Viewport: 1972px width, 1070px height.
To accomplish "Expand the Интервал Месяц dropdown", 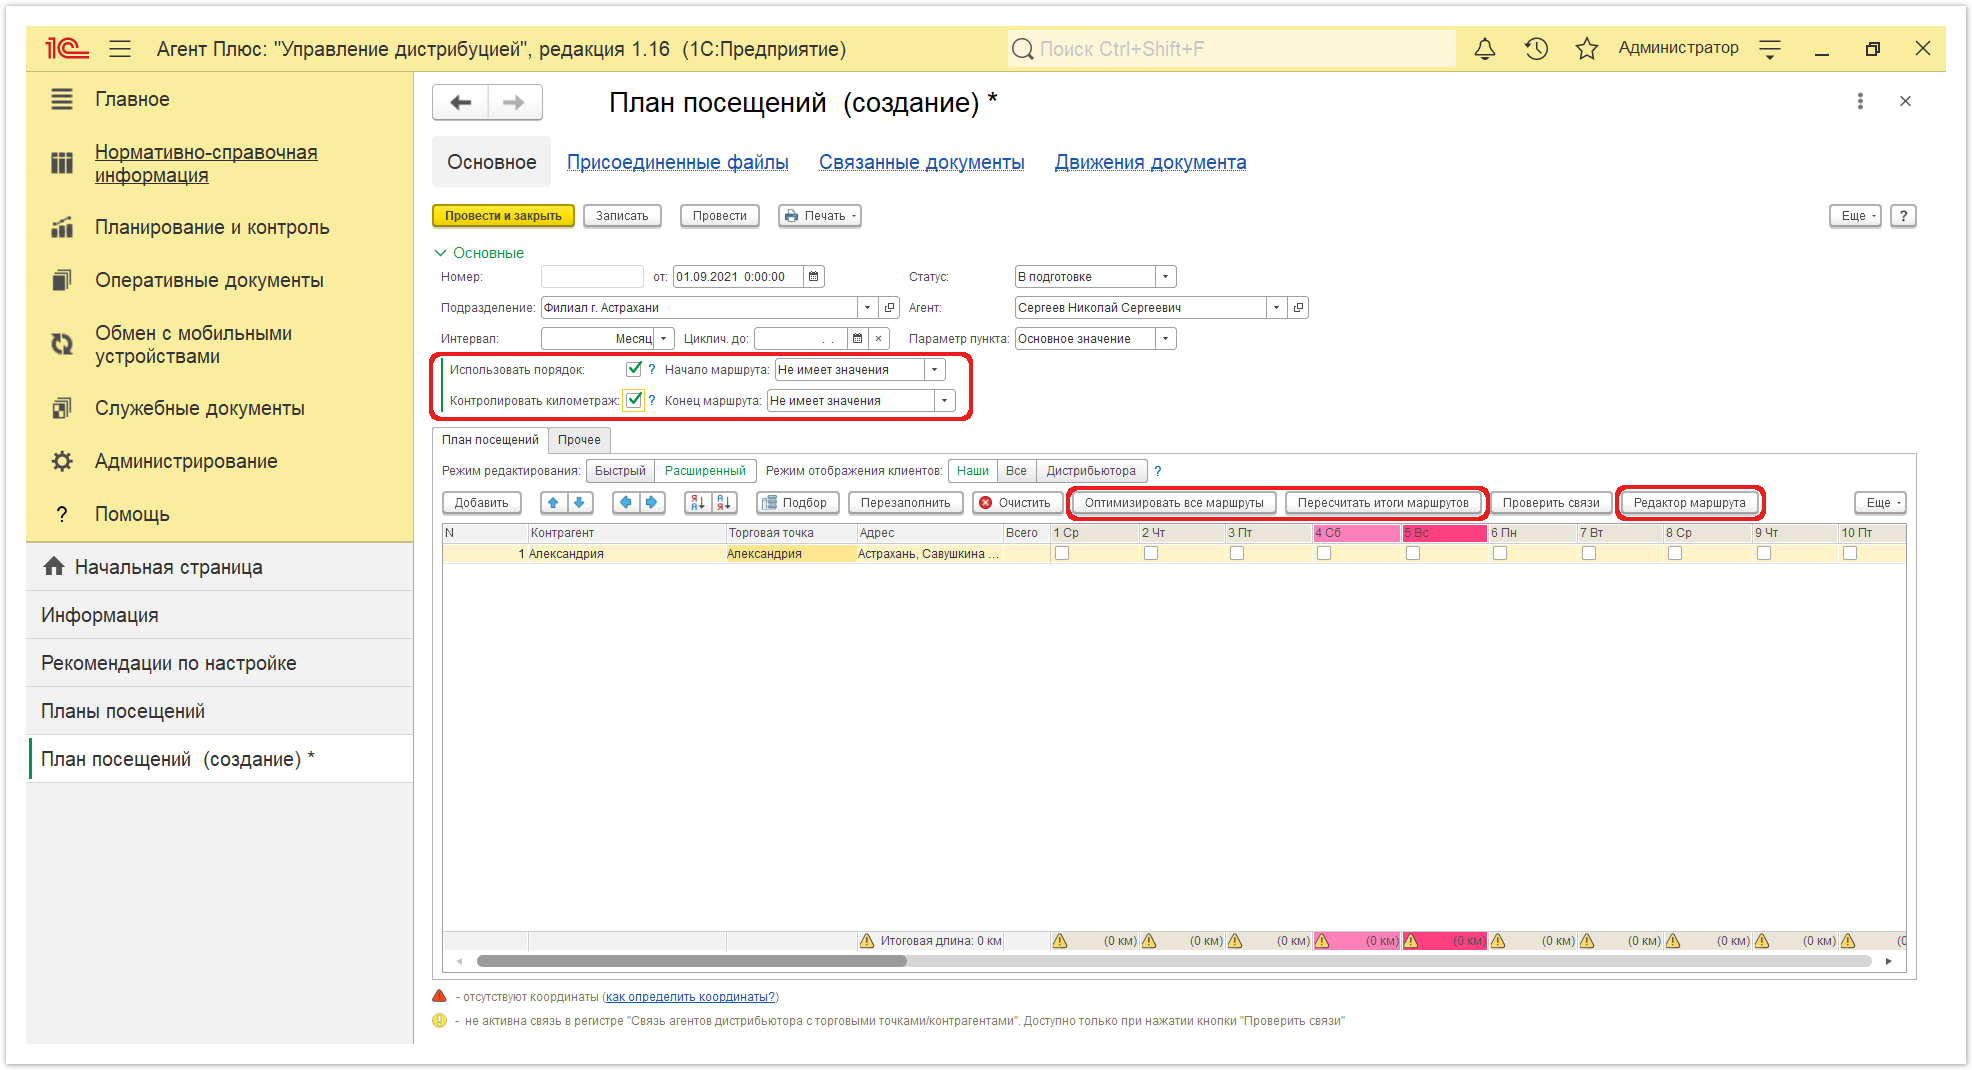I will (x=664, y=339).
